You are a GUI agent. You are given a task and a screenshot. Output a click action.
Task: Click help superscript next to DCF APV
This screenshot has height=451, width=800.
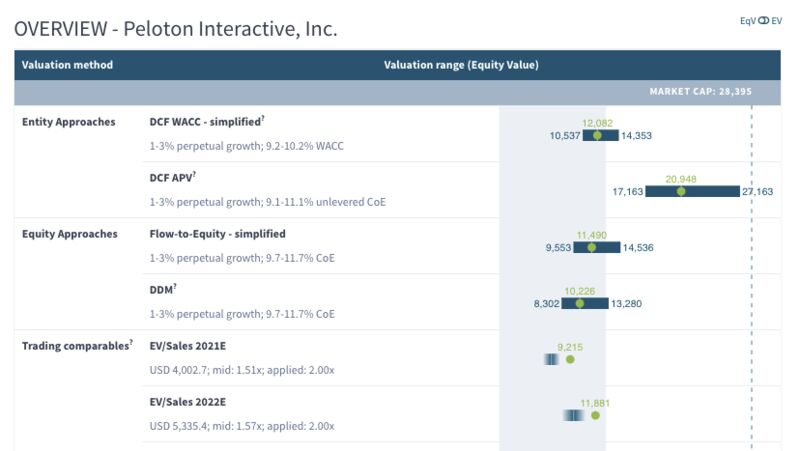(198, 174)
